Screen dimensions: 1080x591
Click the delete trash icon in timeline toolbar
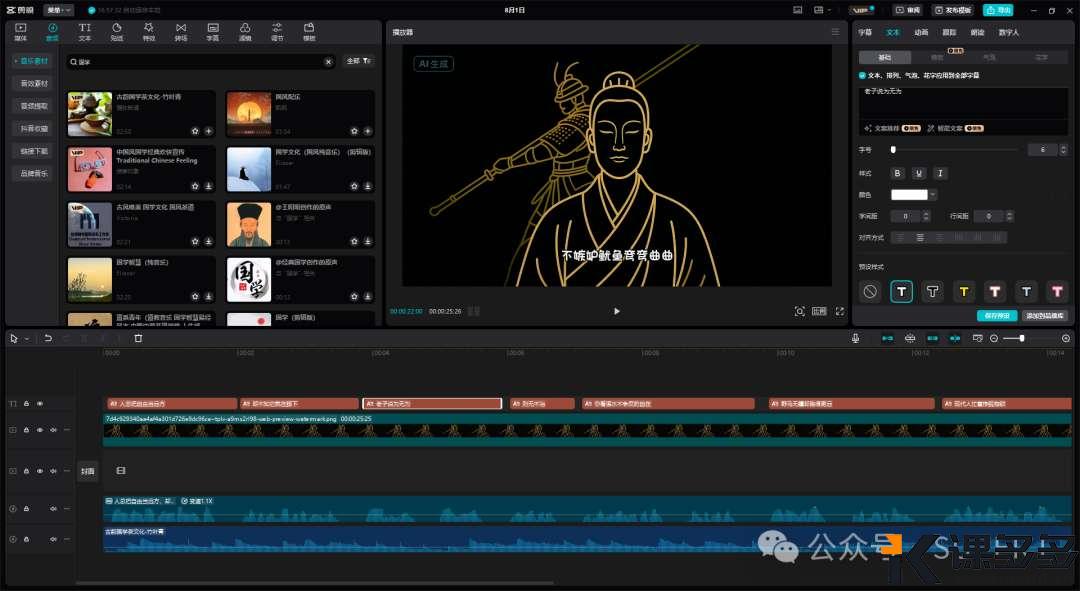[x=138, y=339]
